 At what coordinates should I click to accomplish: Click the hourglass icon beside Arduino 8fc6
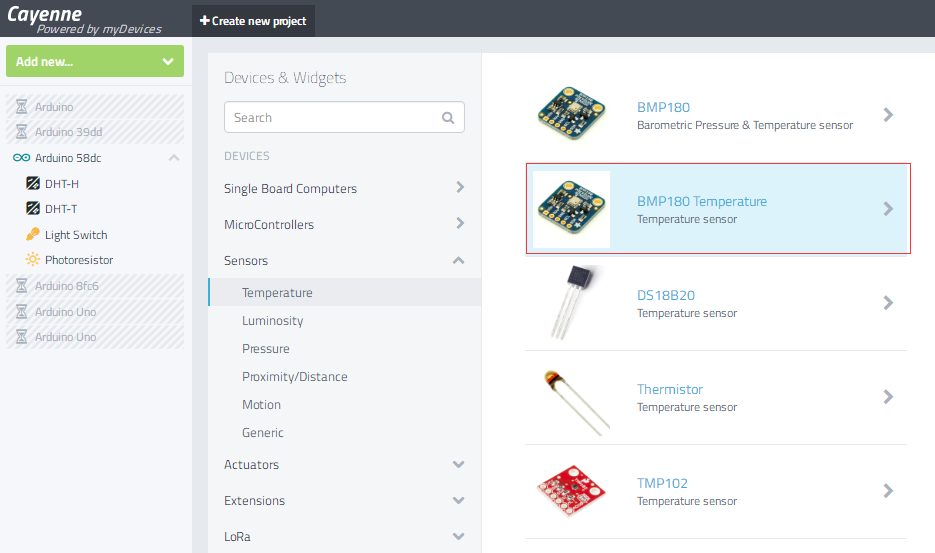pyautogui.click(x=21, y=286)
